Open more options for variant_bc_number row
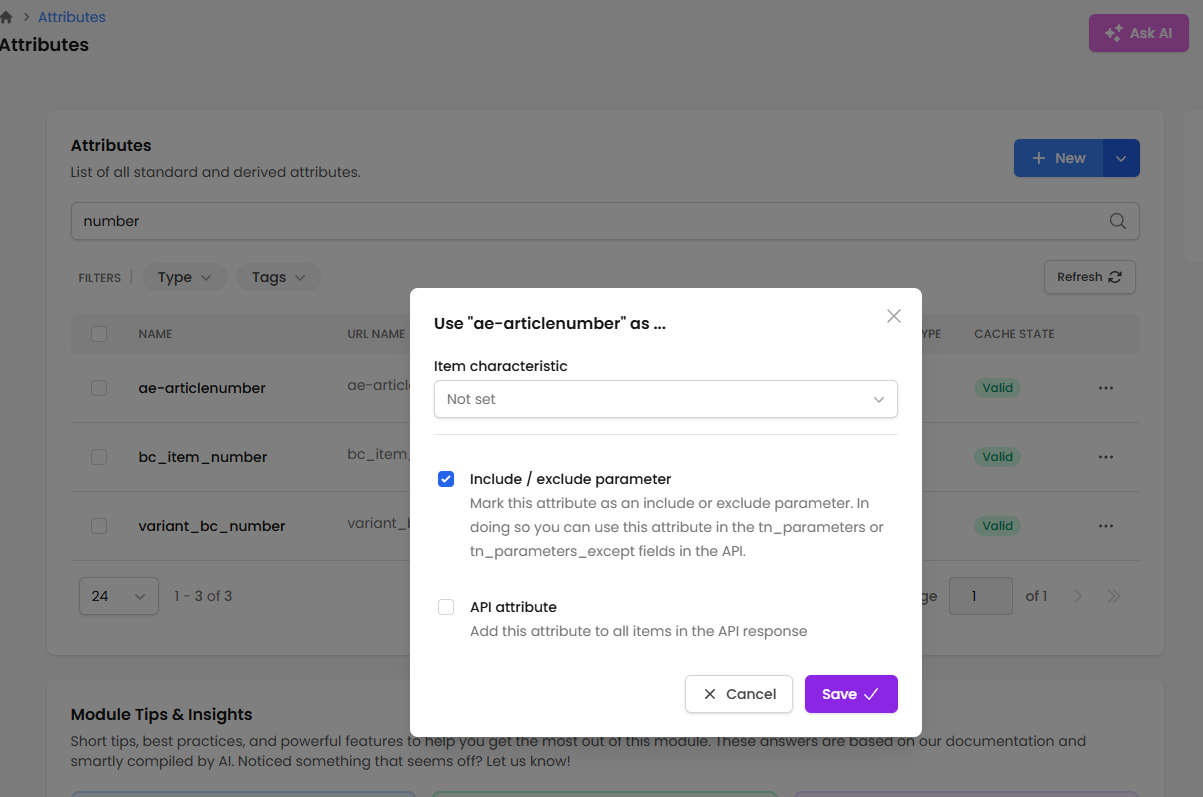The width and height of the screenshot is (1203, 797). pyautogui.click(x=1106, y=526)
